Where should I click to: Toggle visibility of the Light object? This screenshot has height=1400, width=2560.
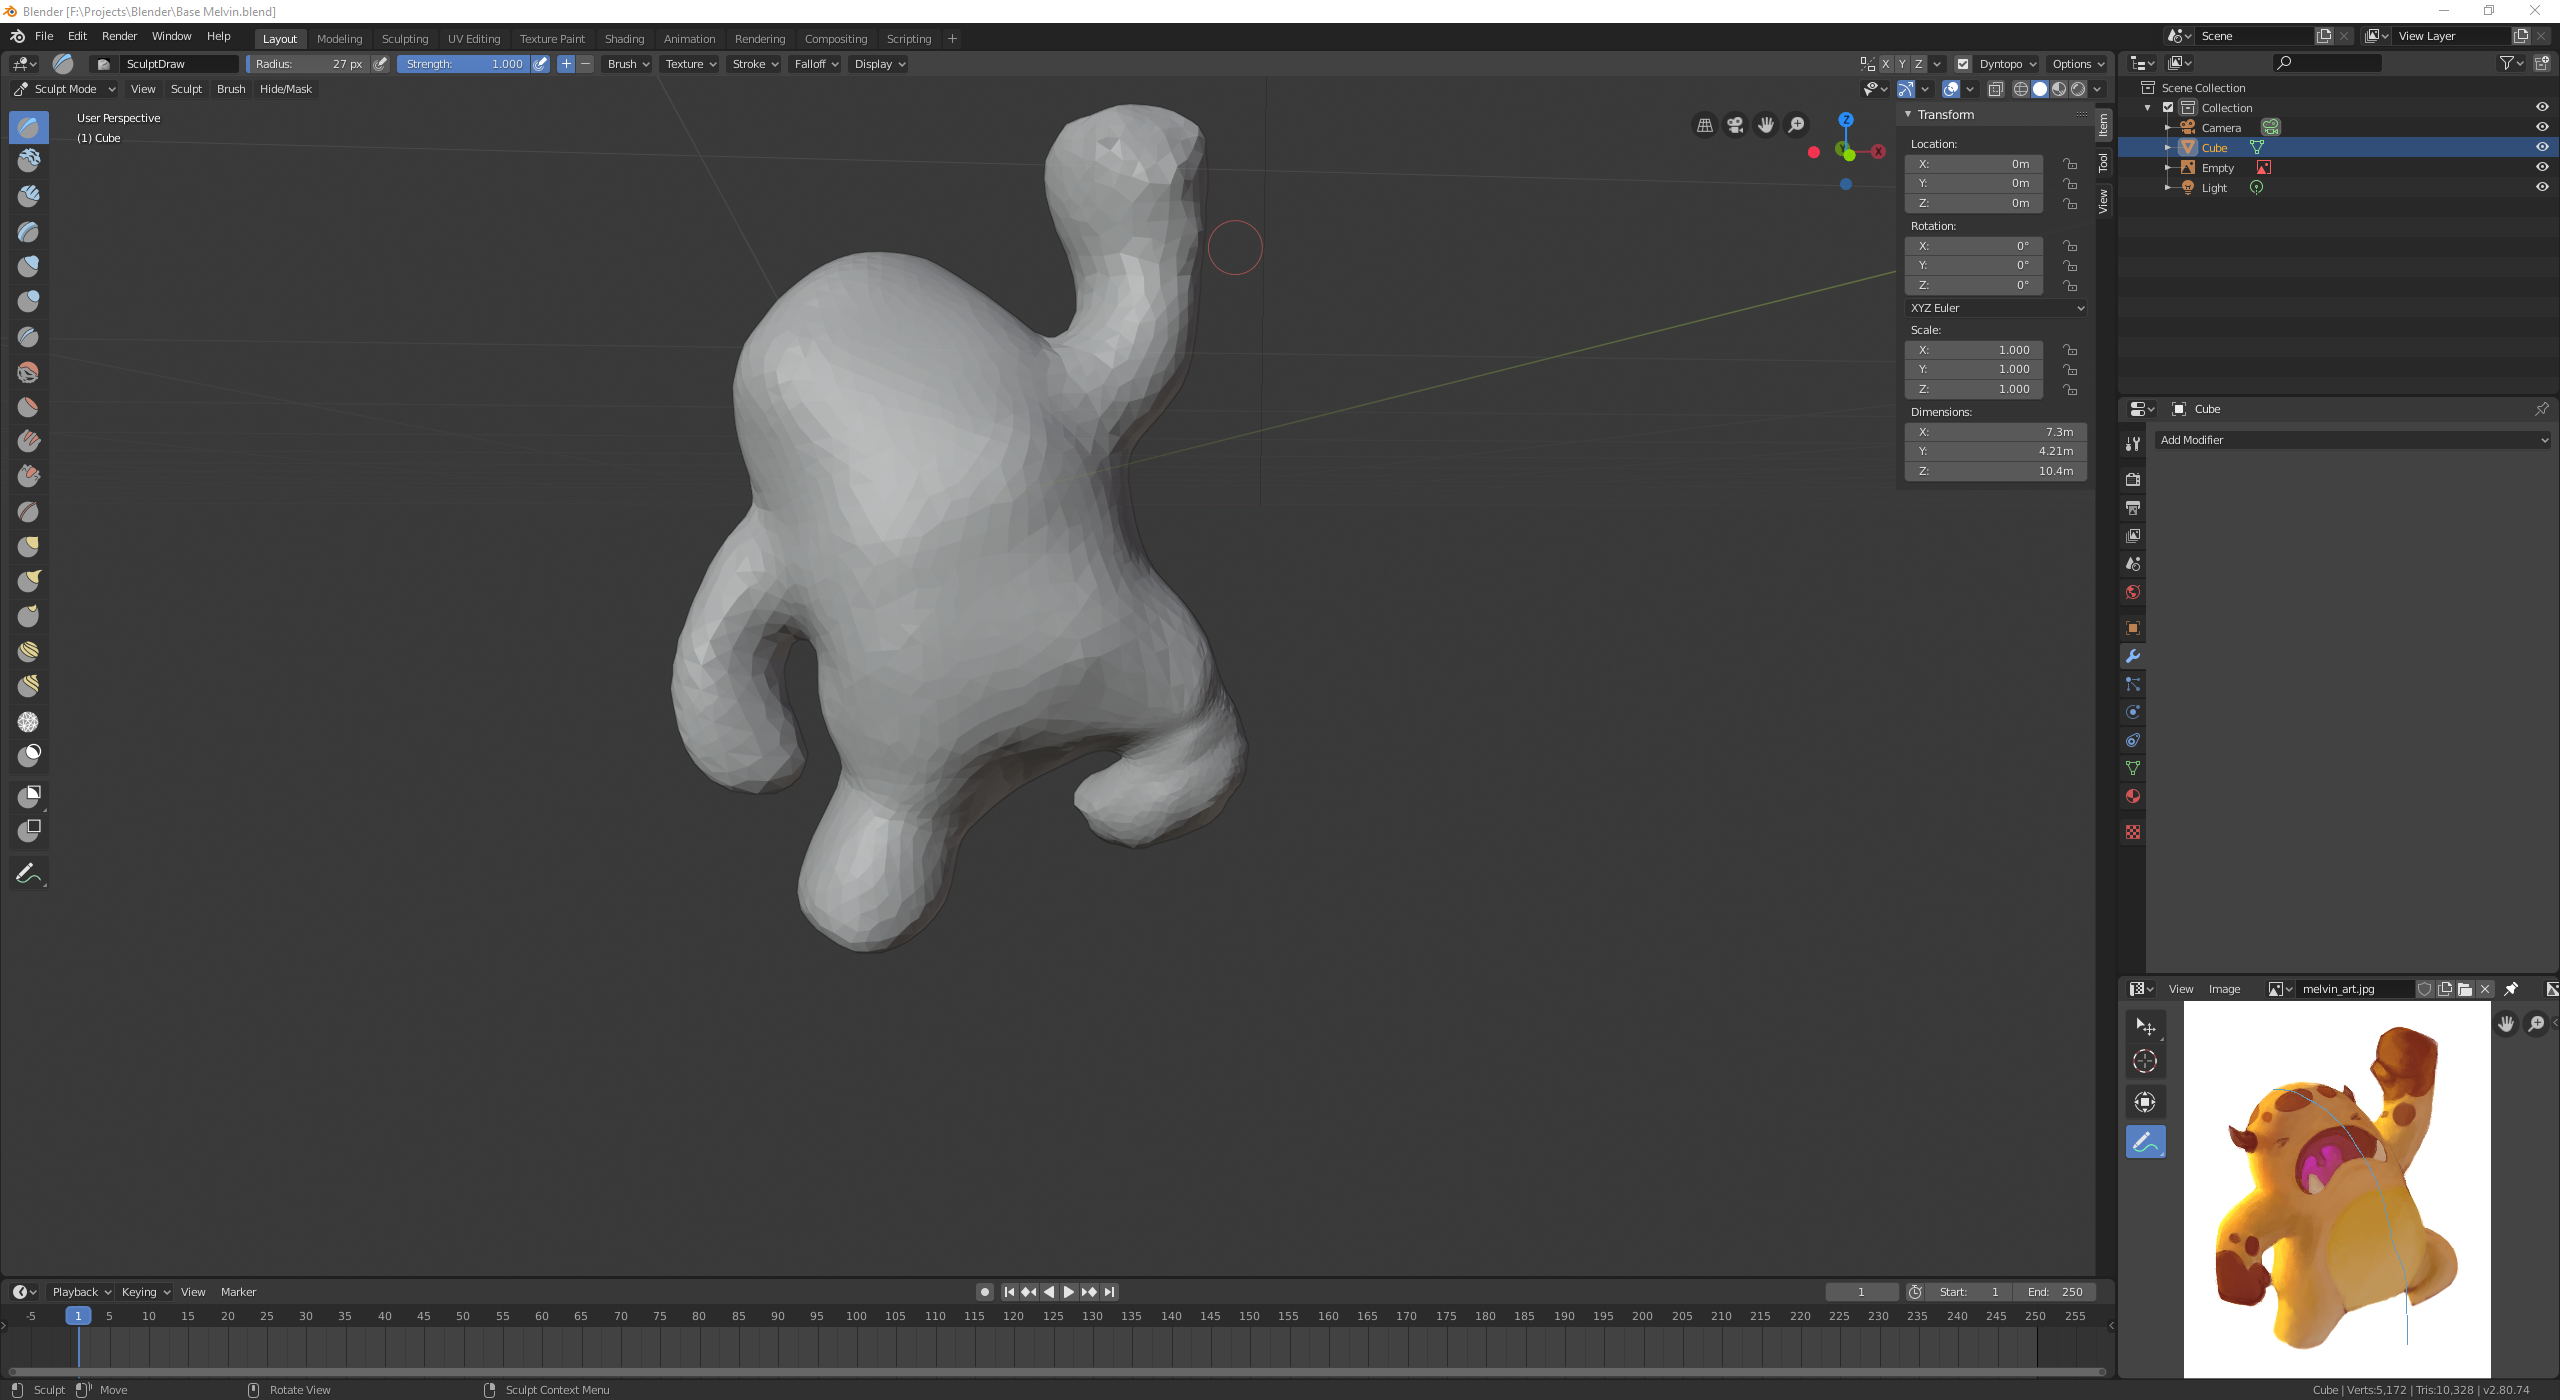(x=2541, y=187)
